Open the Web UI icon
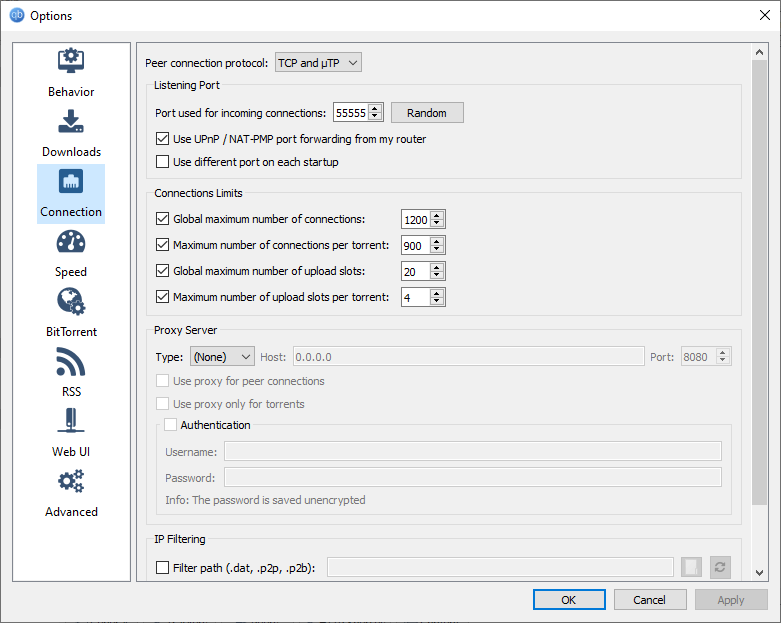This screenshot has height=623, width=781. [x=71, y=421]
